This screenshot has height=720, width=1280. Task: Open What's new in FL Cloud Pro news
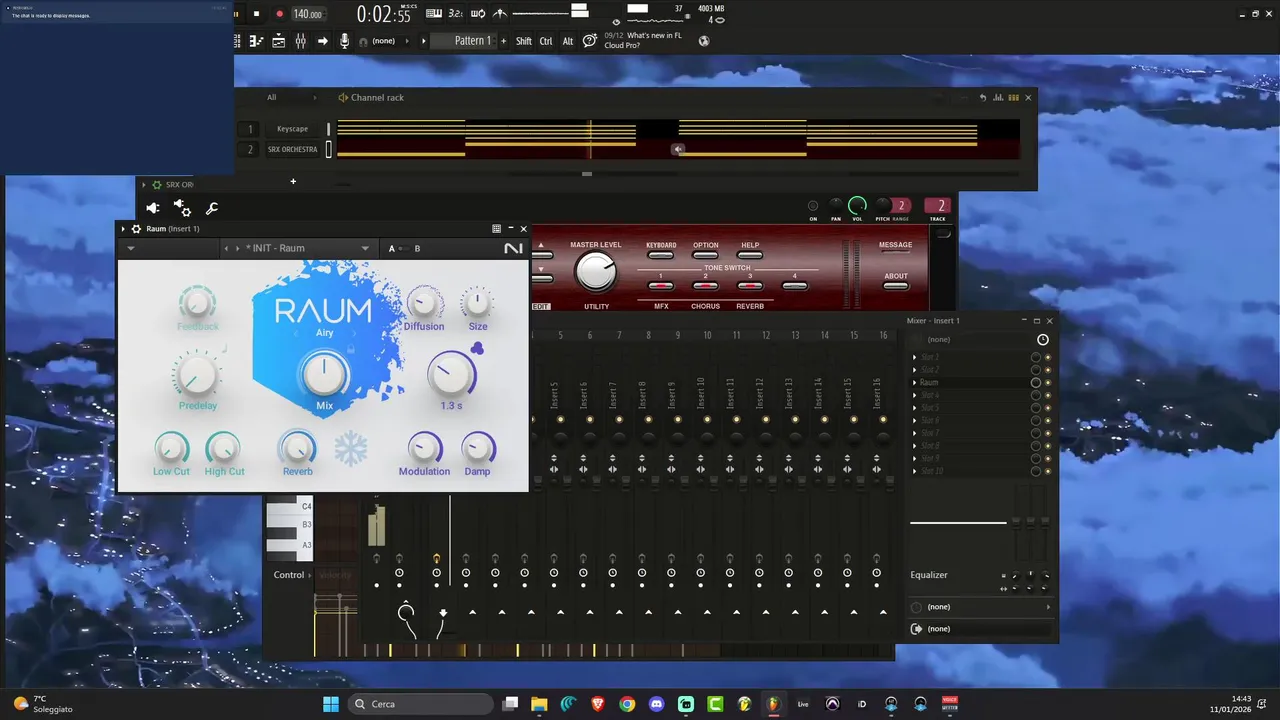(643, 40)
